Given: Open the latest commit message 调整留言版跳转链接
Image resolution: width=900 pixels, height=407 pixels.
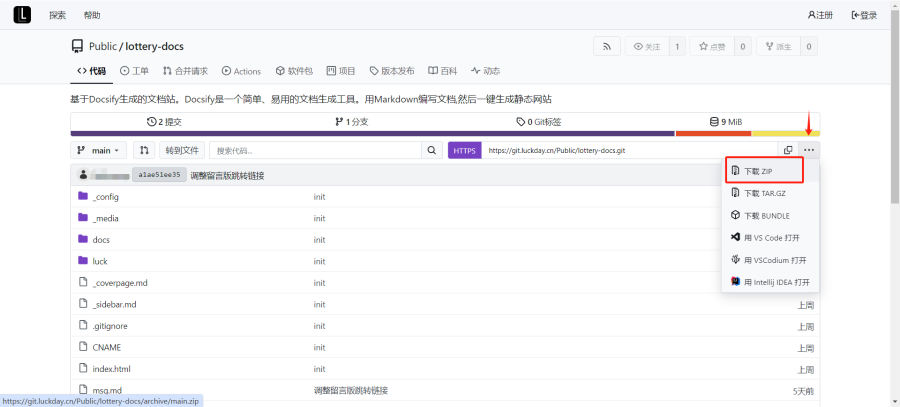Looking at the screenshot, I should pyautogui.click(x=227, y=175).
